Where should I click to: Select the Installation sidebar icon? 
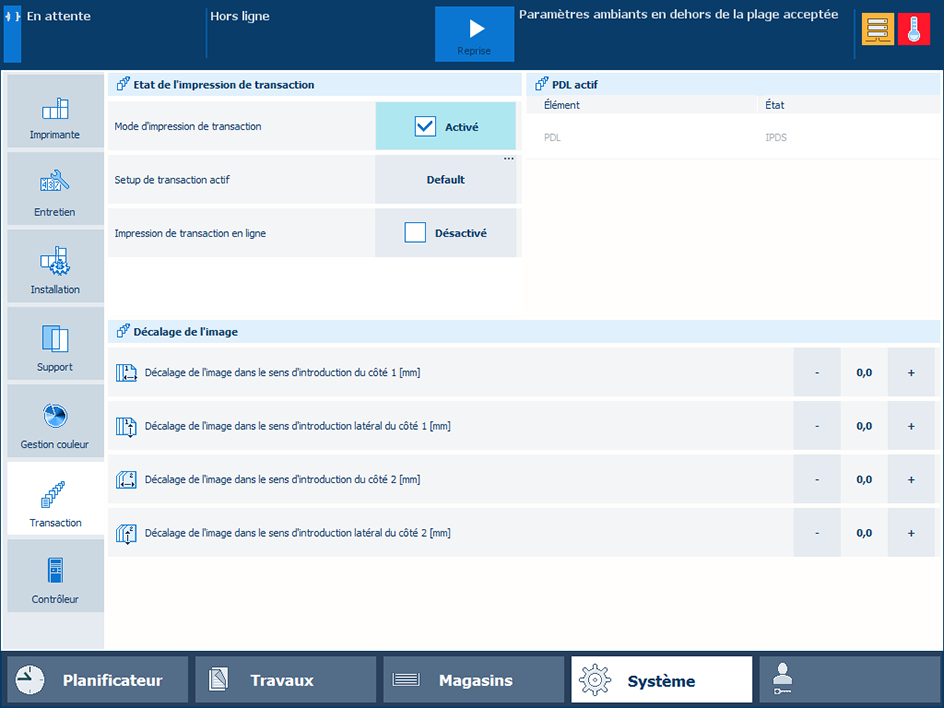(x=55, y=268)
